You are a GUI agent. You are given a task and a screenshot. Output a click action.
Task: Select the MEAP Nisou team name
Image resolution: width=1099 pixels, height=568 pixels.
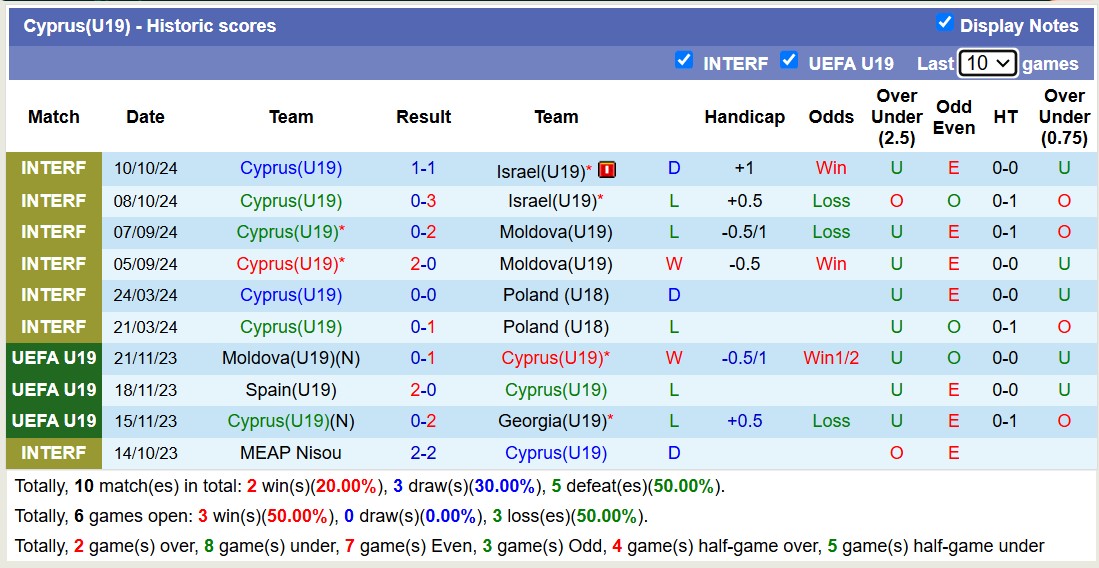290,453
